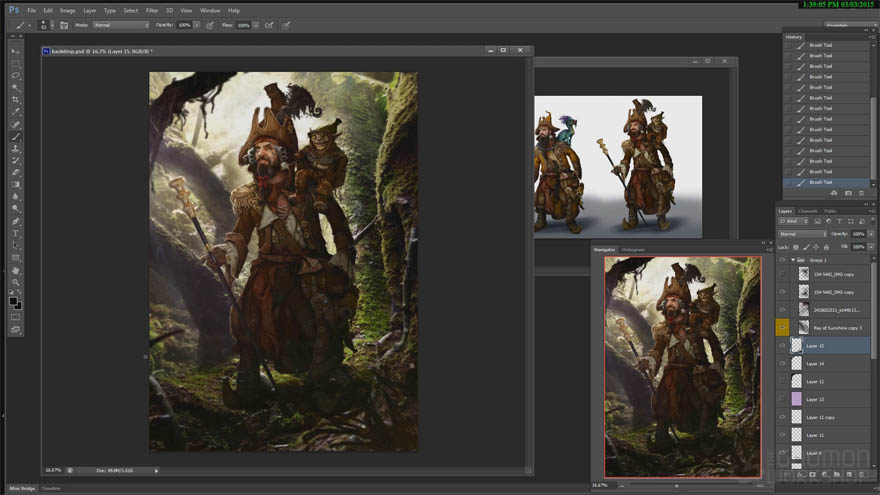This screenshot has width=880, height=495.
Task: Hide the second 154-5442_IMG copy layer
Action: [782, 292]
